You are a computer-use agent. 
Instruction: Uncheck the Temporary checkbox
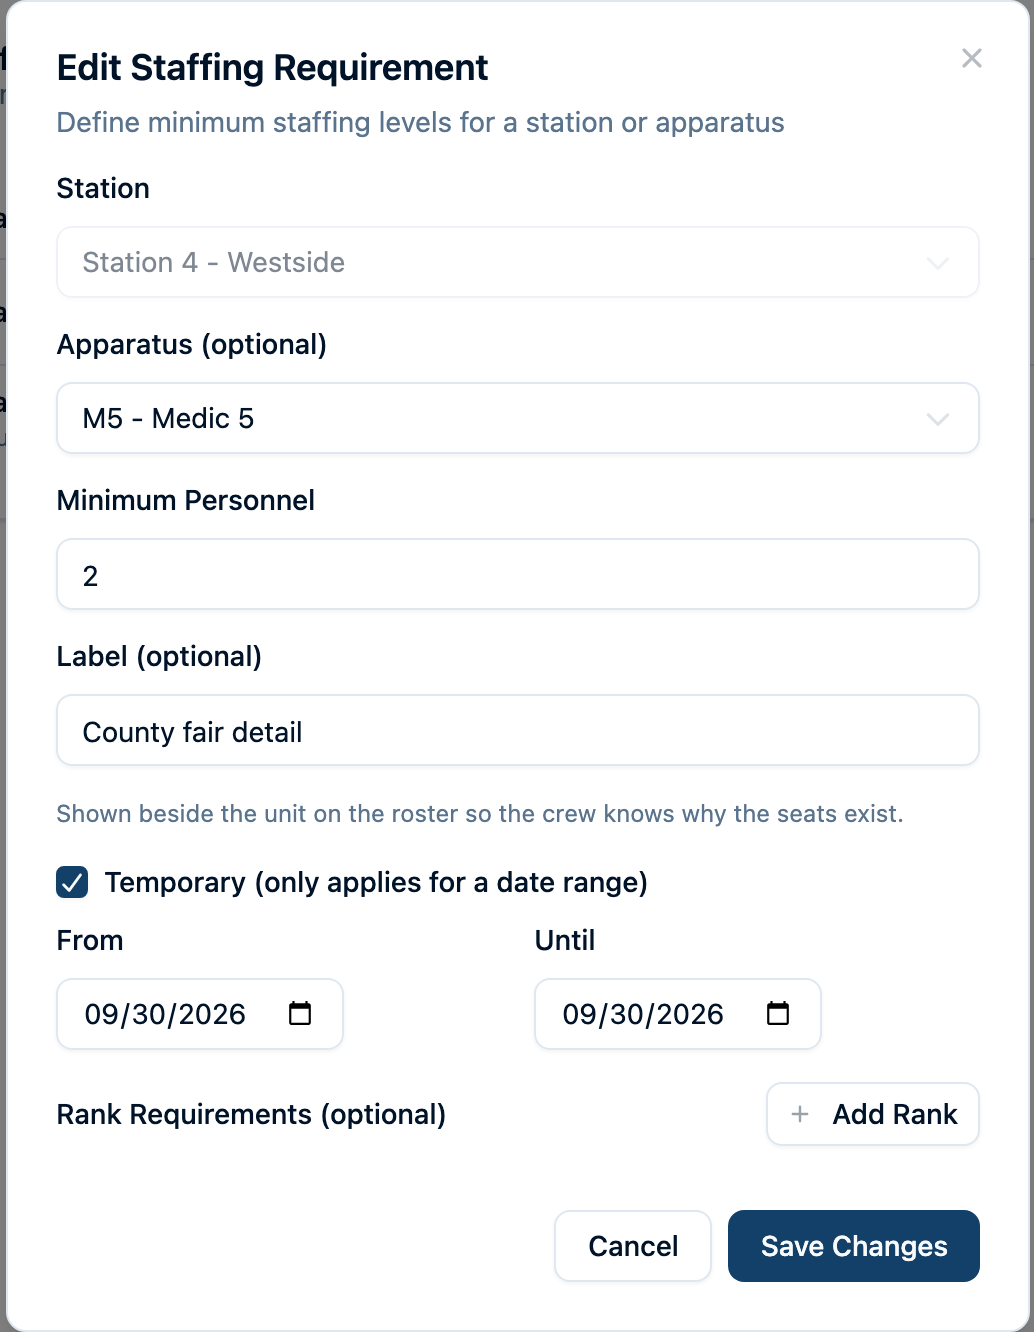pos(72,882)
